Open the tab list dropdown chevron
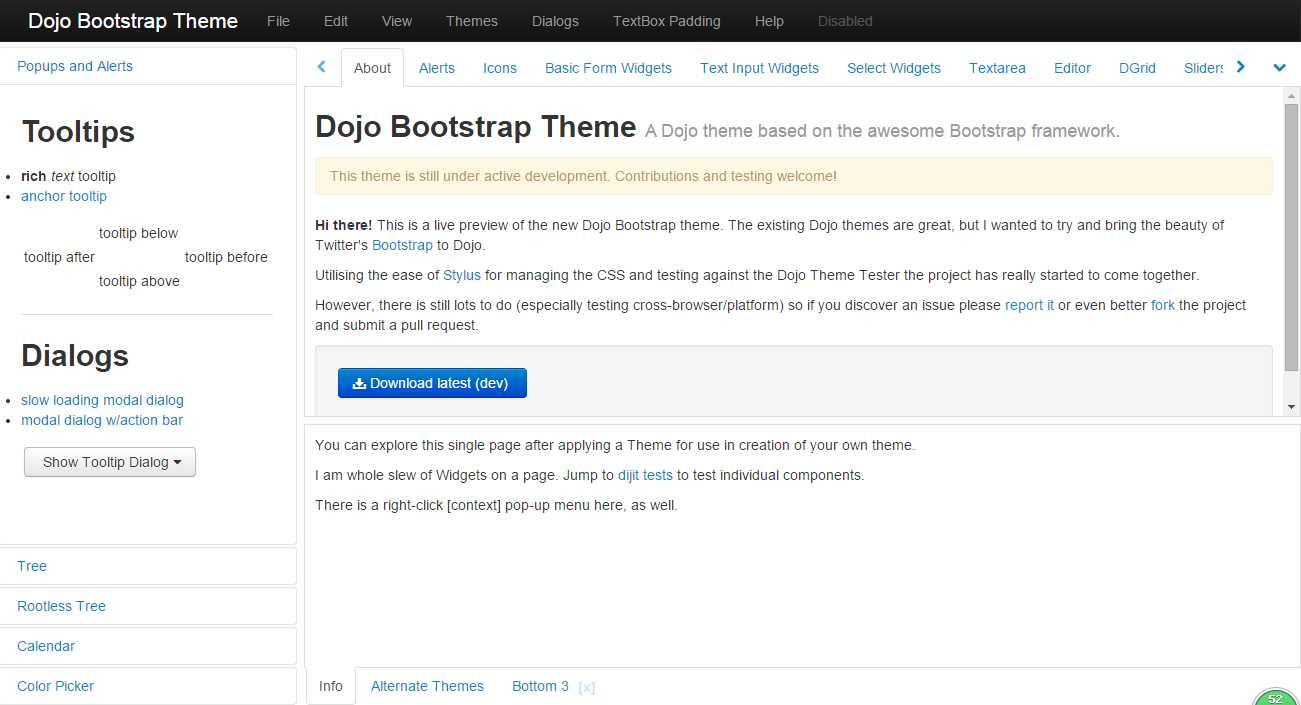Image resolution: width=1301 pixels, height=705 pixels. (x=1279, y=68)
